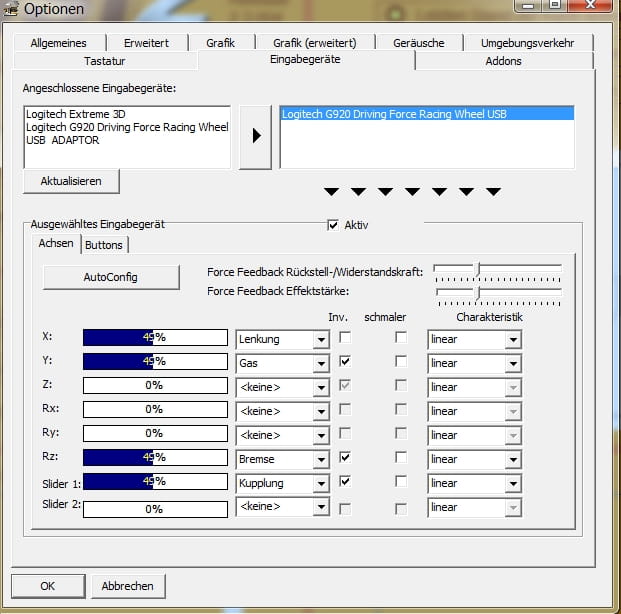Switch to the Grafik (erweitert) tab
This screenshot has width=621, height=614.
313,43
